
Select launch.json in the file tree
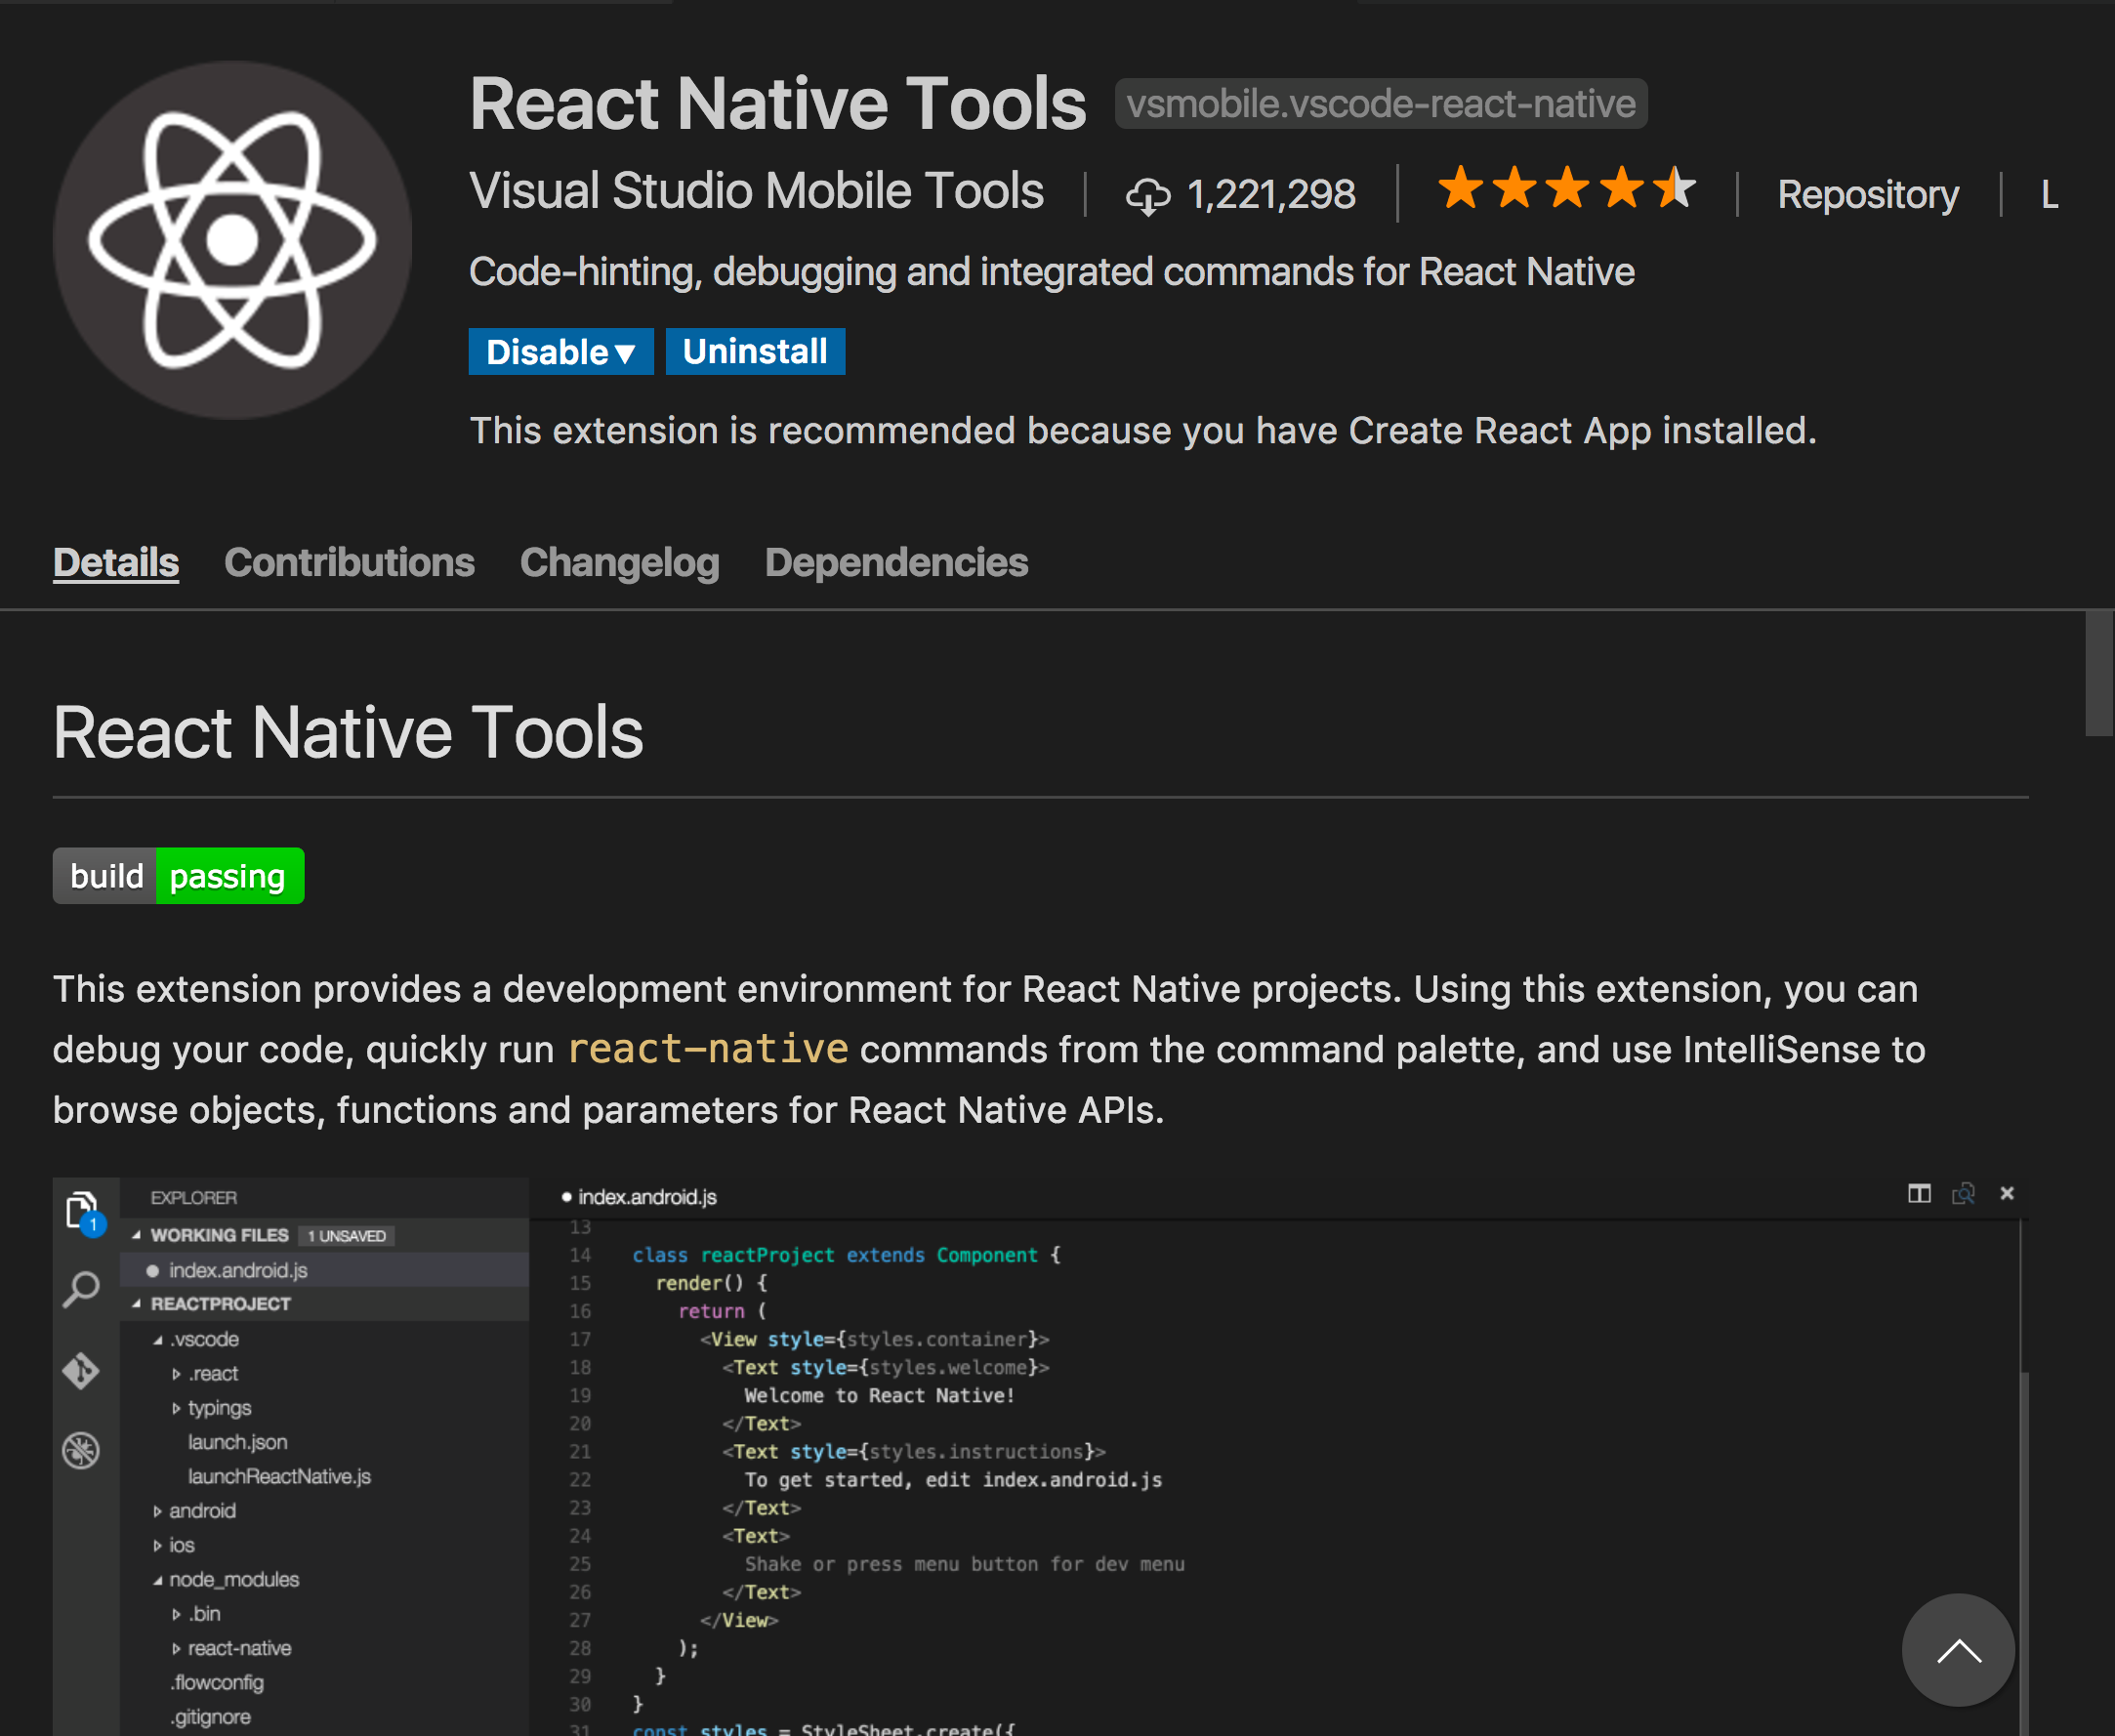tap(238, 1442)
